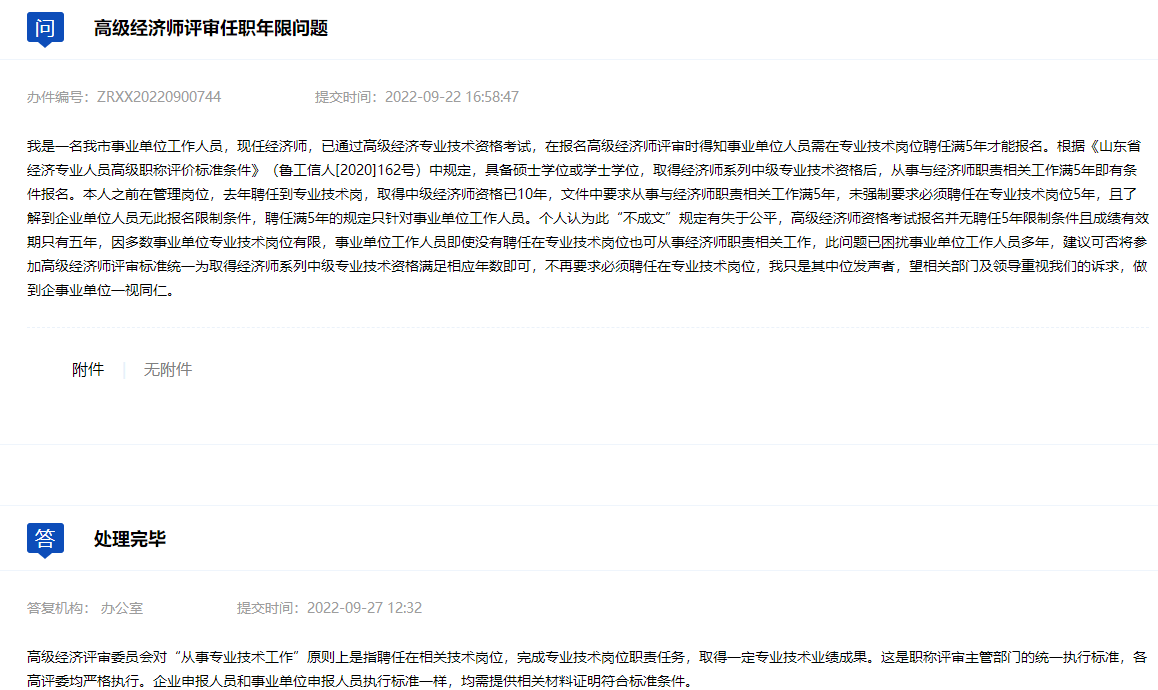Click the blue 答 answer icon
The width and height of the screenshot is (1158, 690).
[x=45, y=539]
